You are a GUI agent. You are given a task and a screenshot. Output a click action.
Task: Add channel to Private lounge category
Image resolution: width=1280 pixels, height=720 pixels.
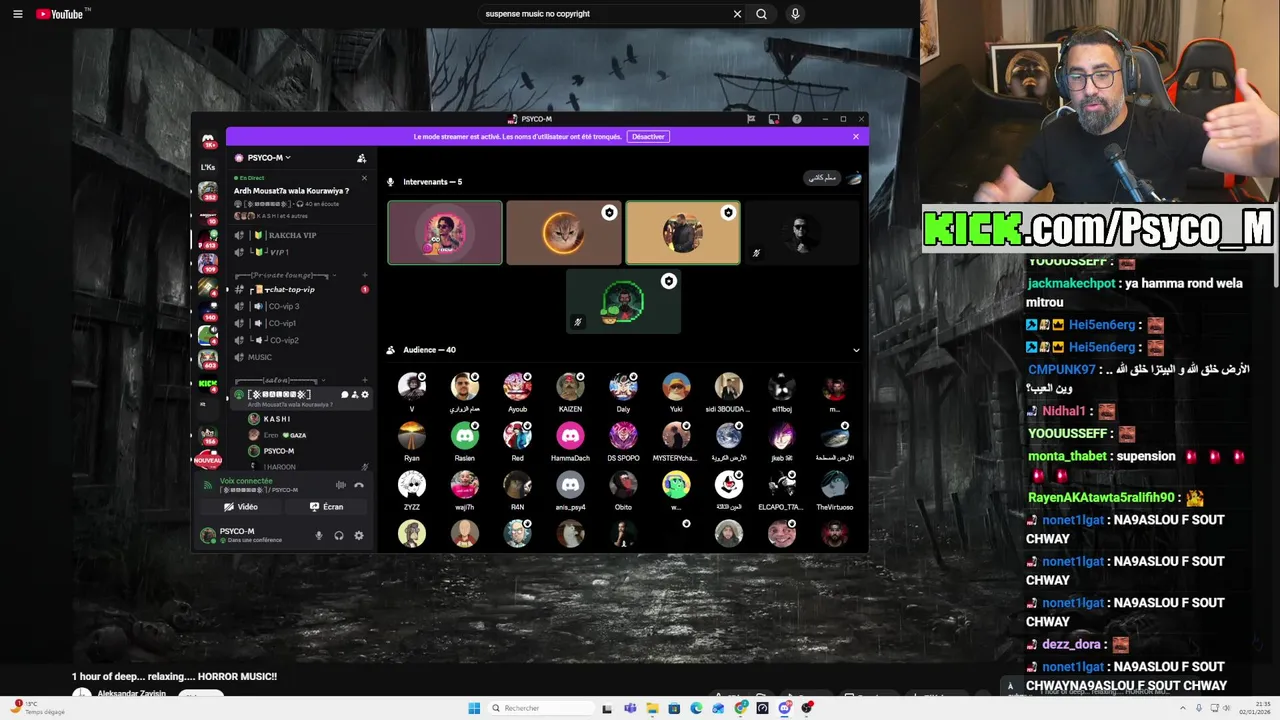click(x=365, y=275)
